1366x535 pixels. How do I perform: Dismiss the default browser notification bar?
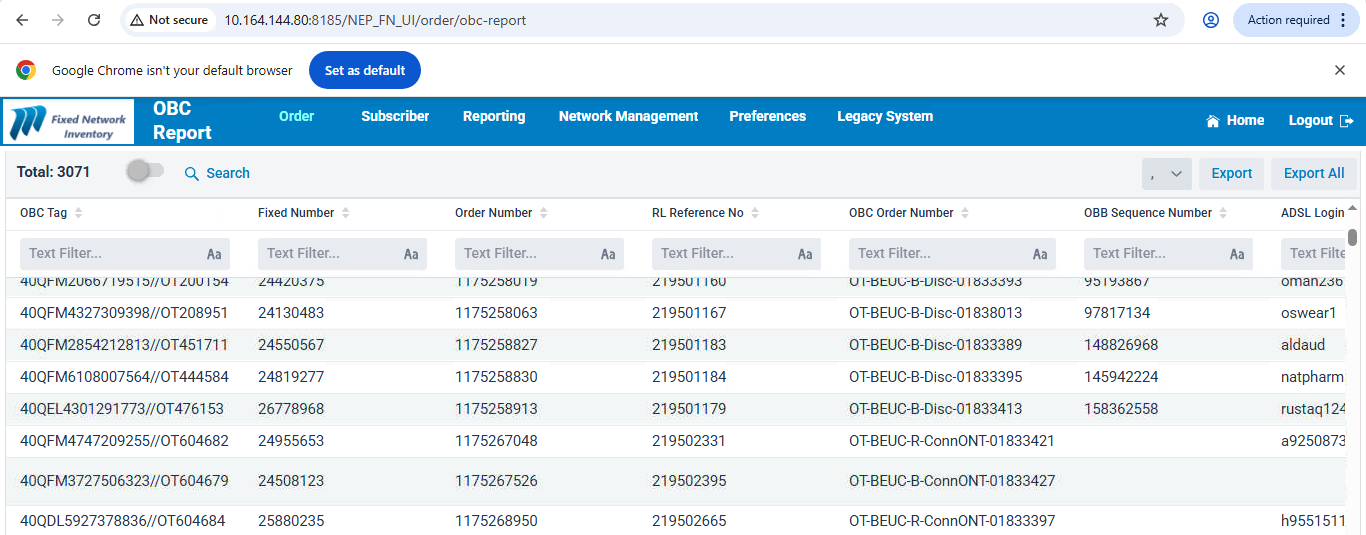coord(1340,70)
